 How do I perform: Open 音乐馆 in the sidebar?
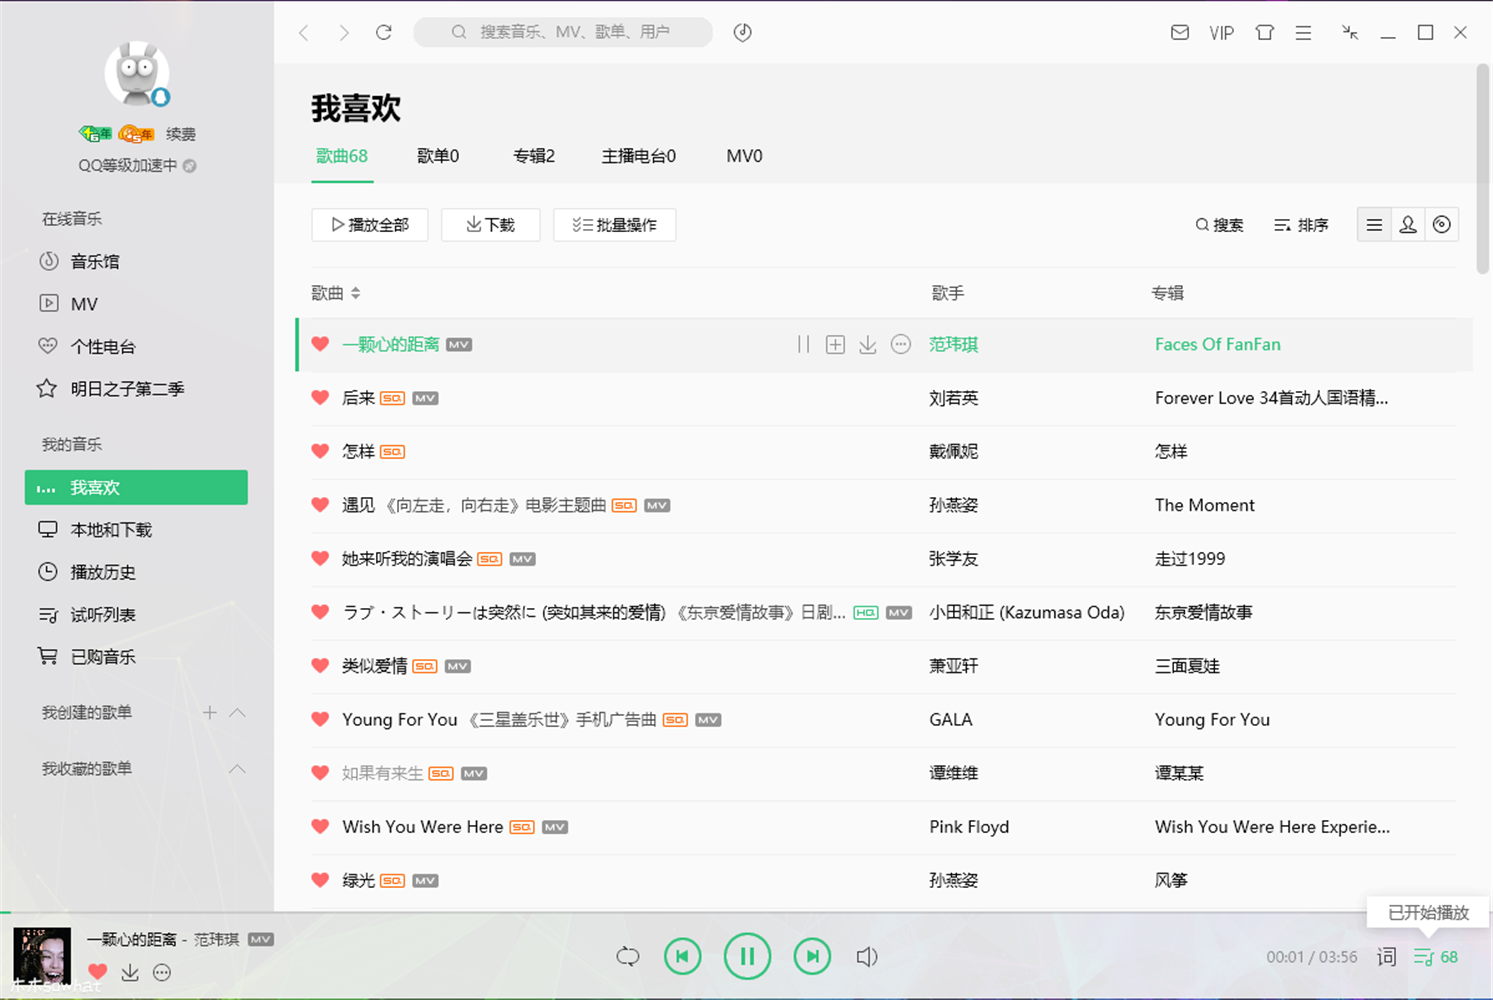click(95, 262)
